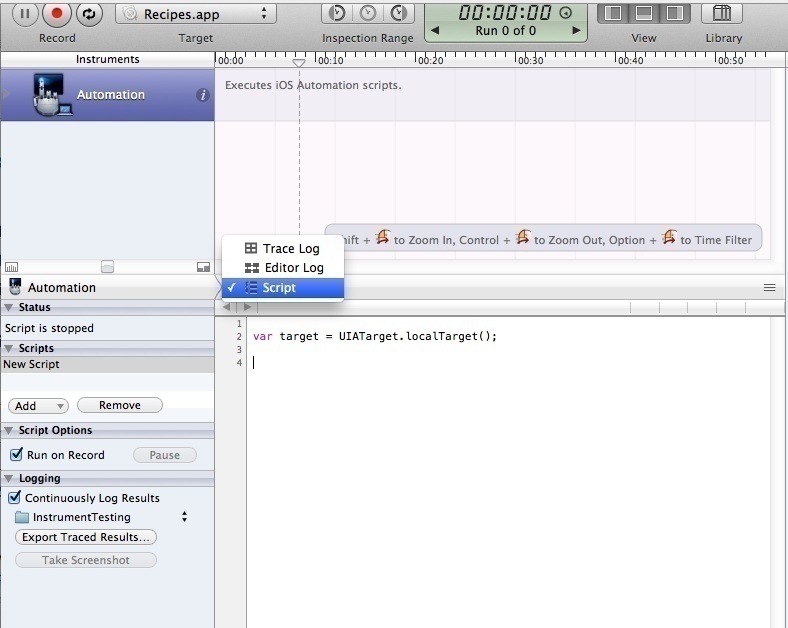This screenshot has width=788, height=628.
Task: Open Automation instrument info inspector
Action: (x=203, y=95)
